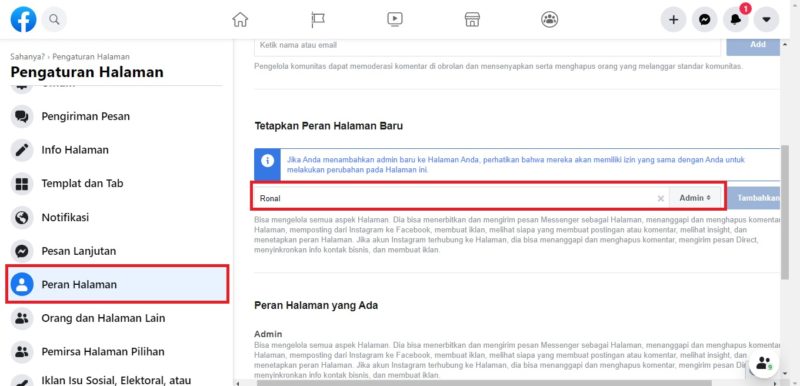
Task: Click the Peran Halaman person icon
Action: [22, 285]
